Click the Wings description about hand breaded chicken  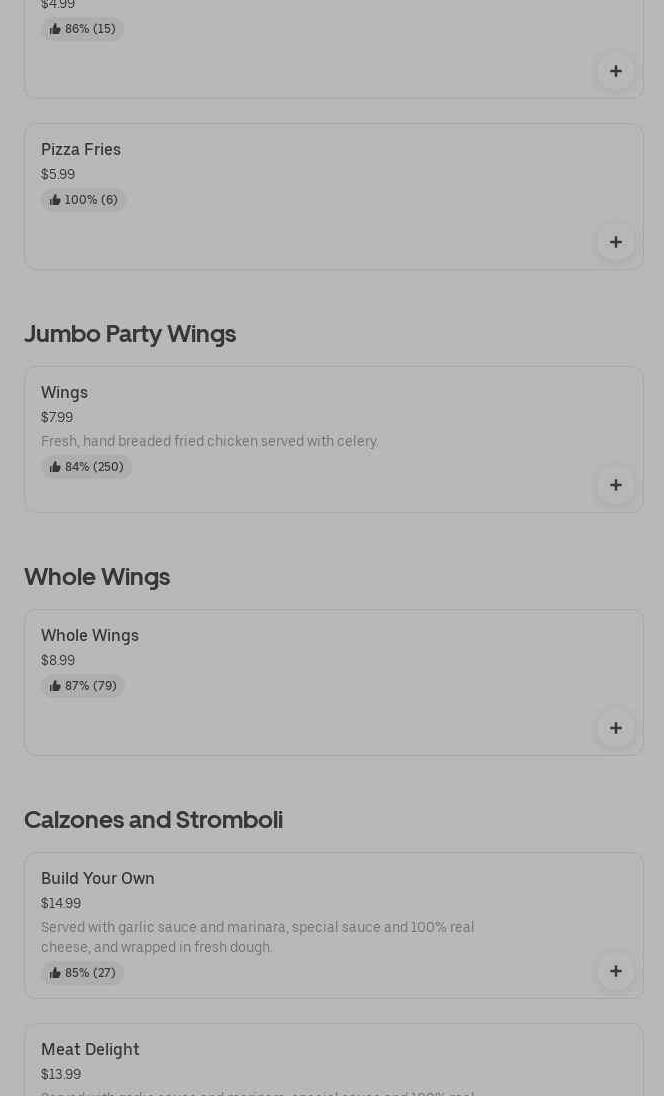[210, 441]
